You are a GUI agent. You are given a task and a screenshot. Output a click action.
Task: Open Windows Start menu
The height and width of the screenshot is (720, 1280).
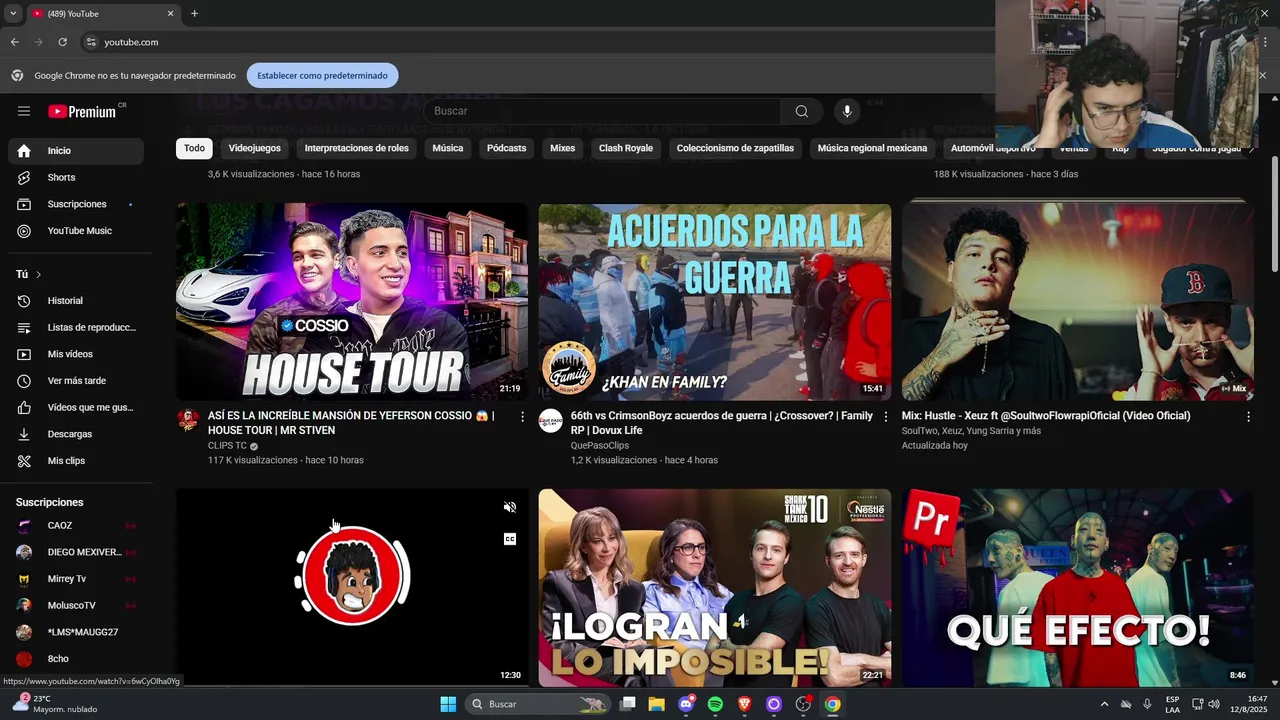pos(448,704)
